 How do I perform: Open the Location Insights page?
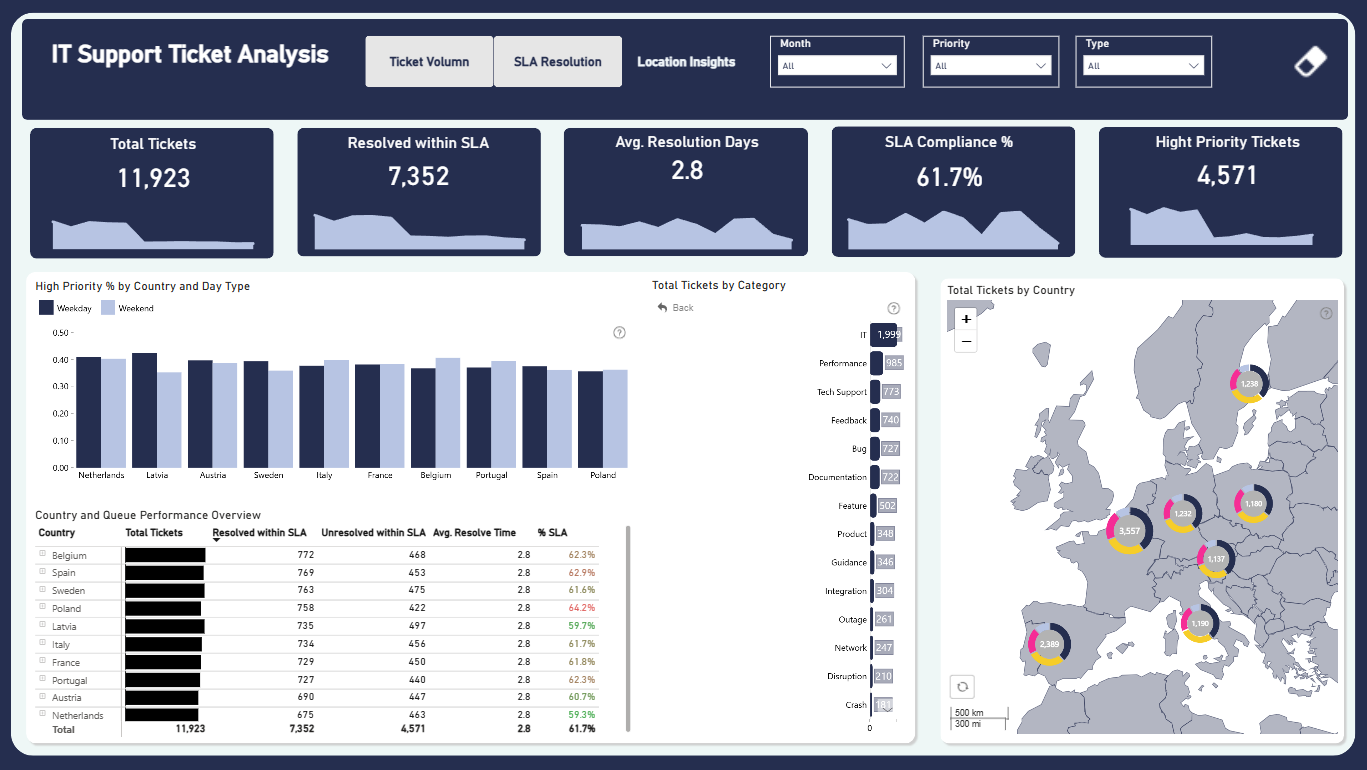(686, 62)
